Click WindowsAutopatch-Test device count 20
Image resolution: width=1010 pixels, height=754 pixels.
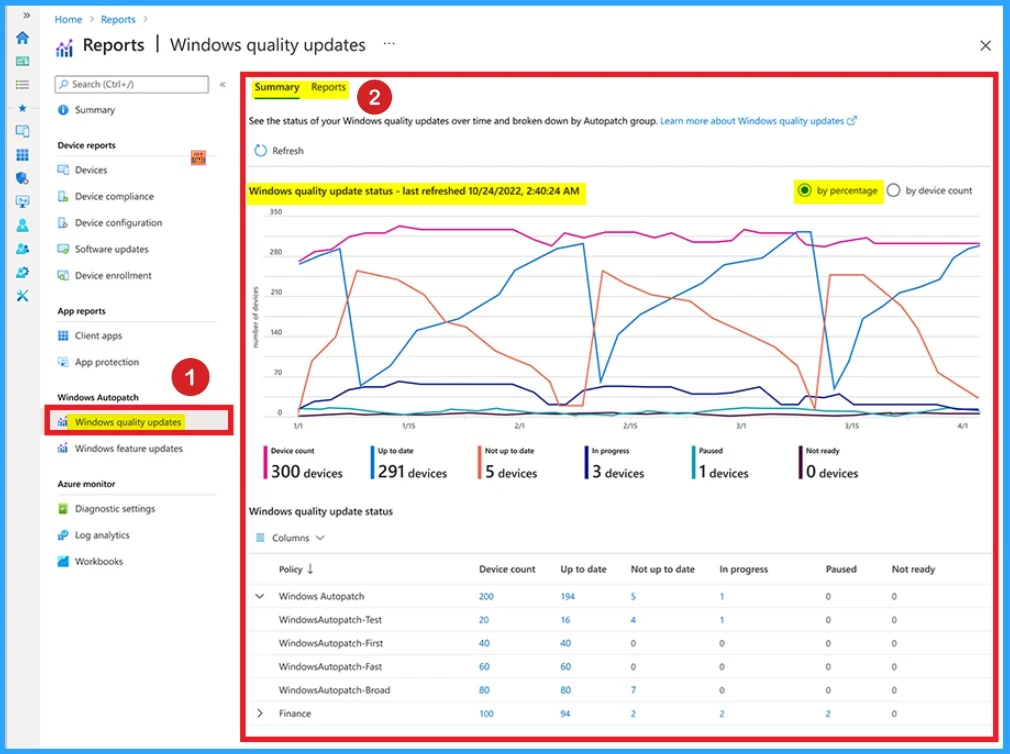click(x=484, y=620)
